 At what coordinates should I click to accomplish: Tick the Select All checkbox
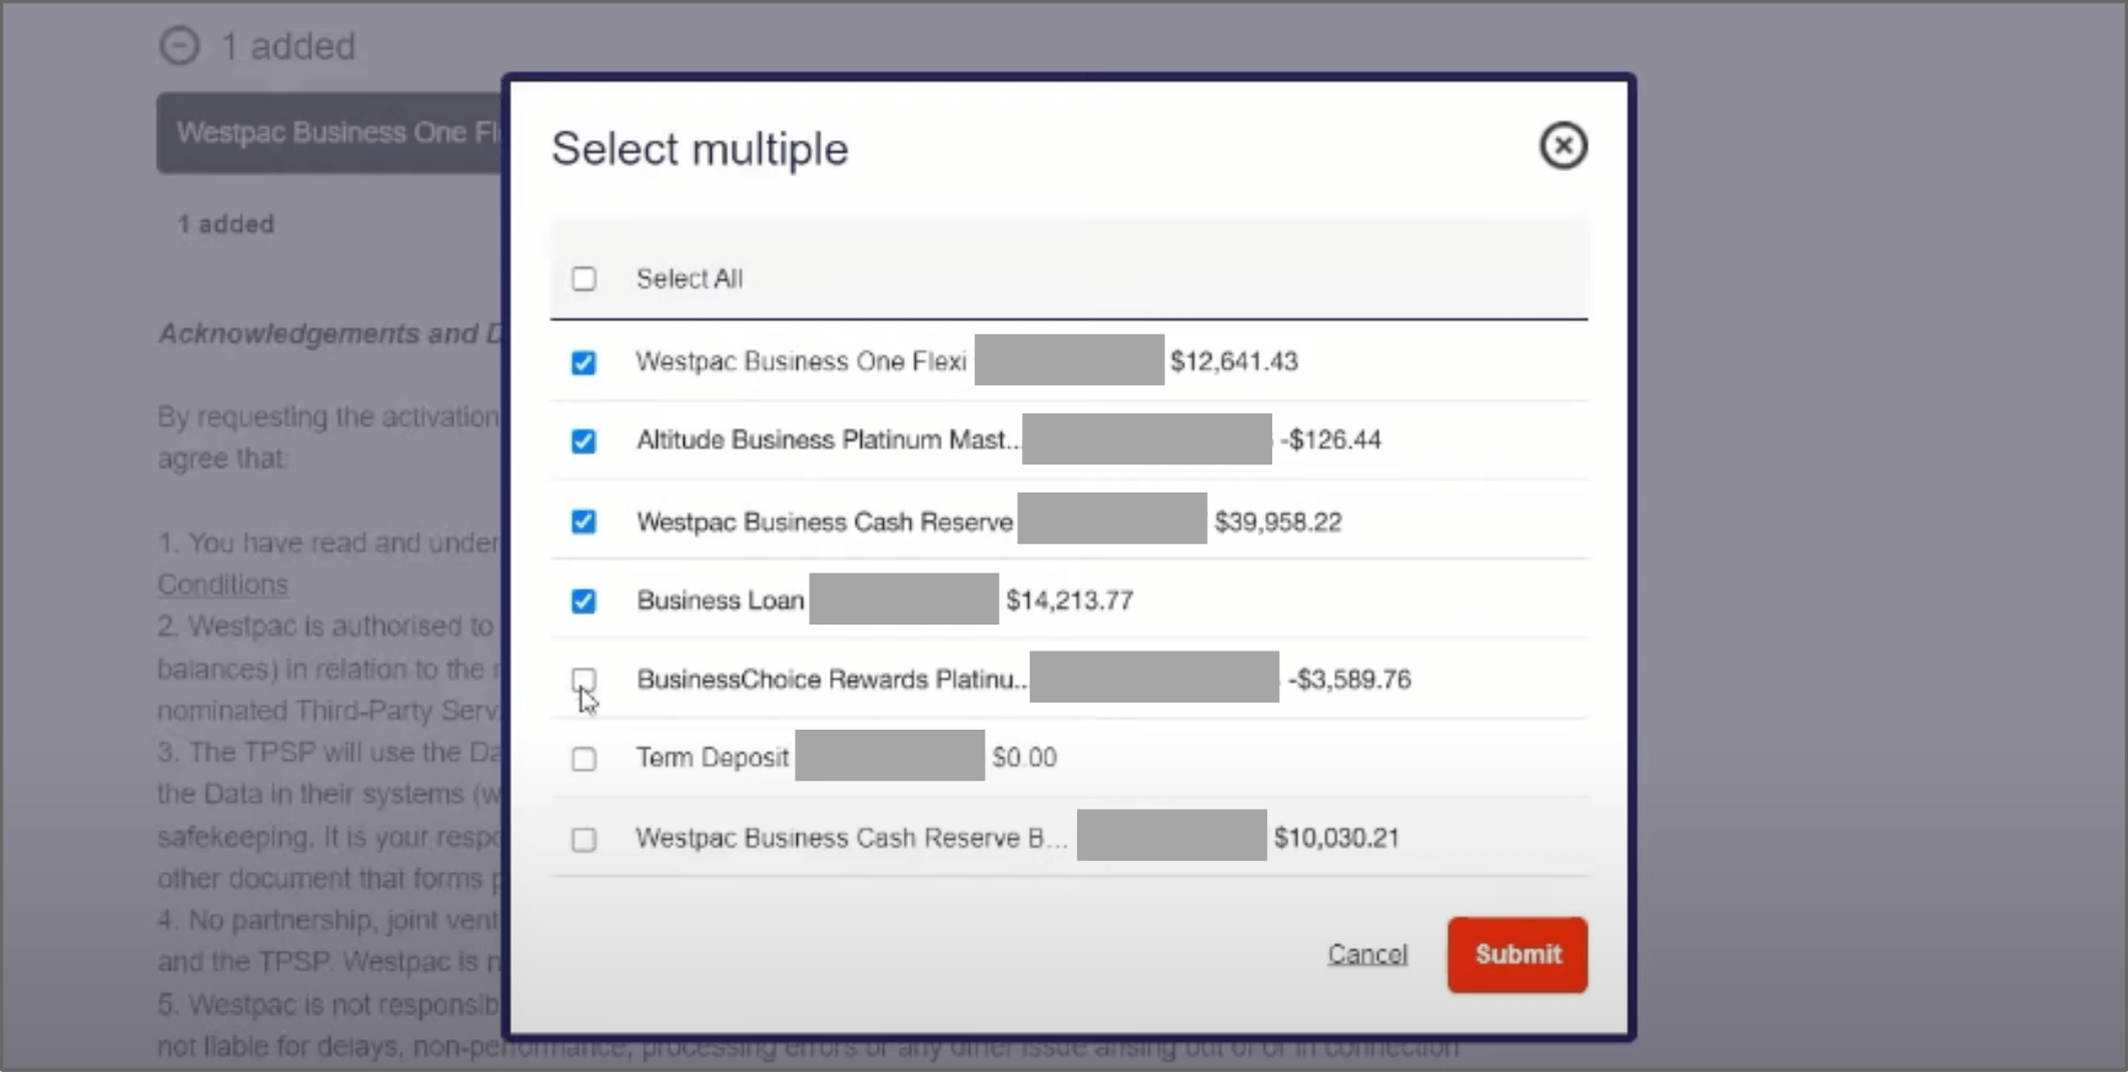point(584,279)
